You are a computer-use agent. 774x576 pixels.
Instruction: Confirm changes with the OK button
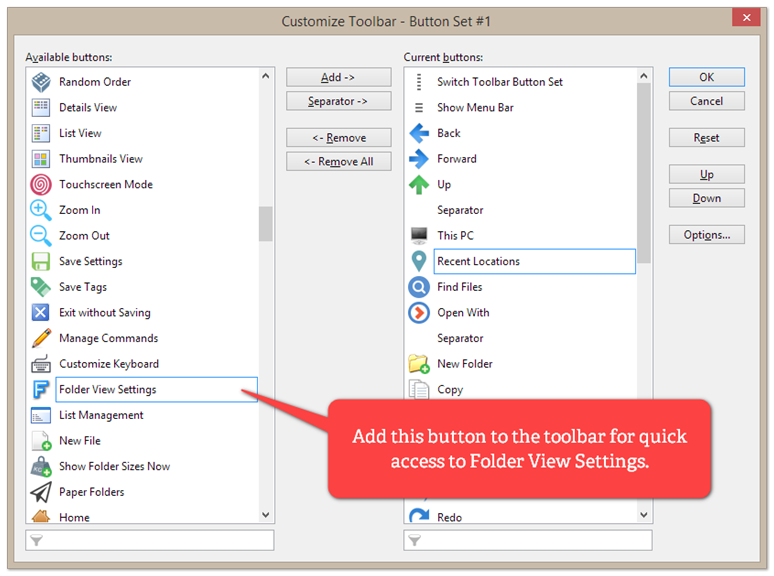pos(706,77)
